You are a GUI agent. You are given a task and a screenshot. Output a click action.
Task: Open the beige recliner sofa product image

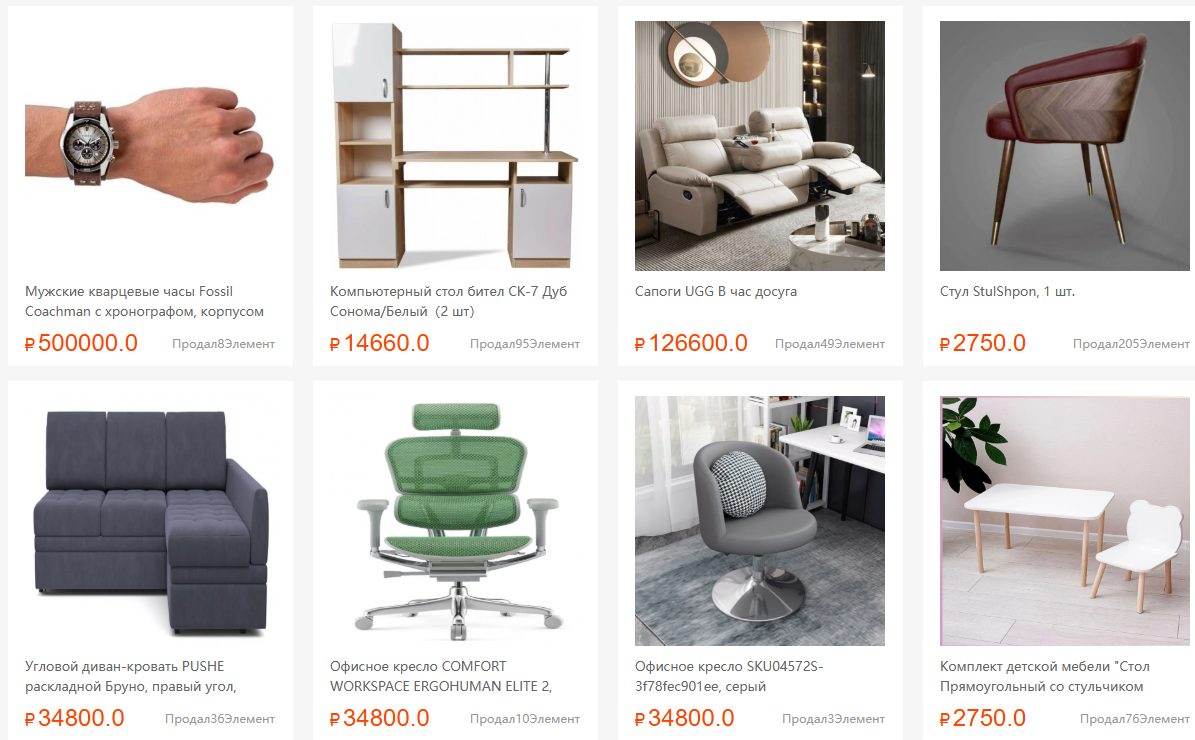760,146
